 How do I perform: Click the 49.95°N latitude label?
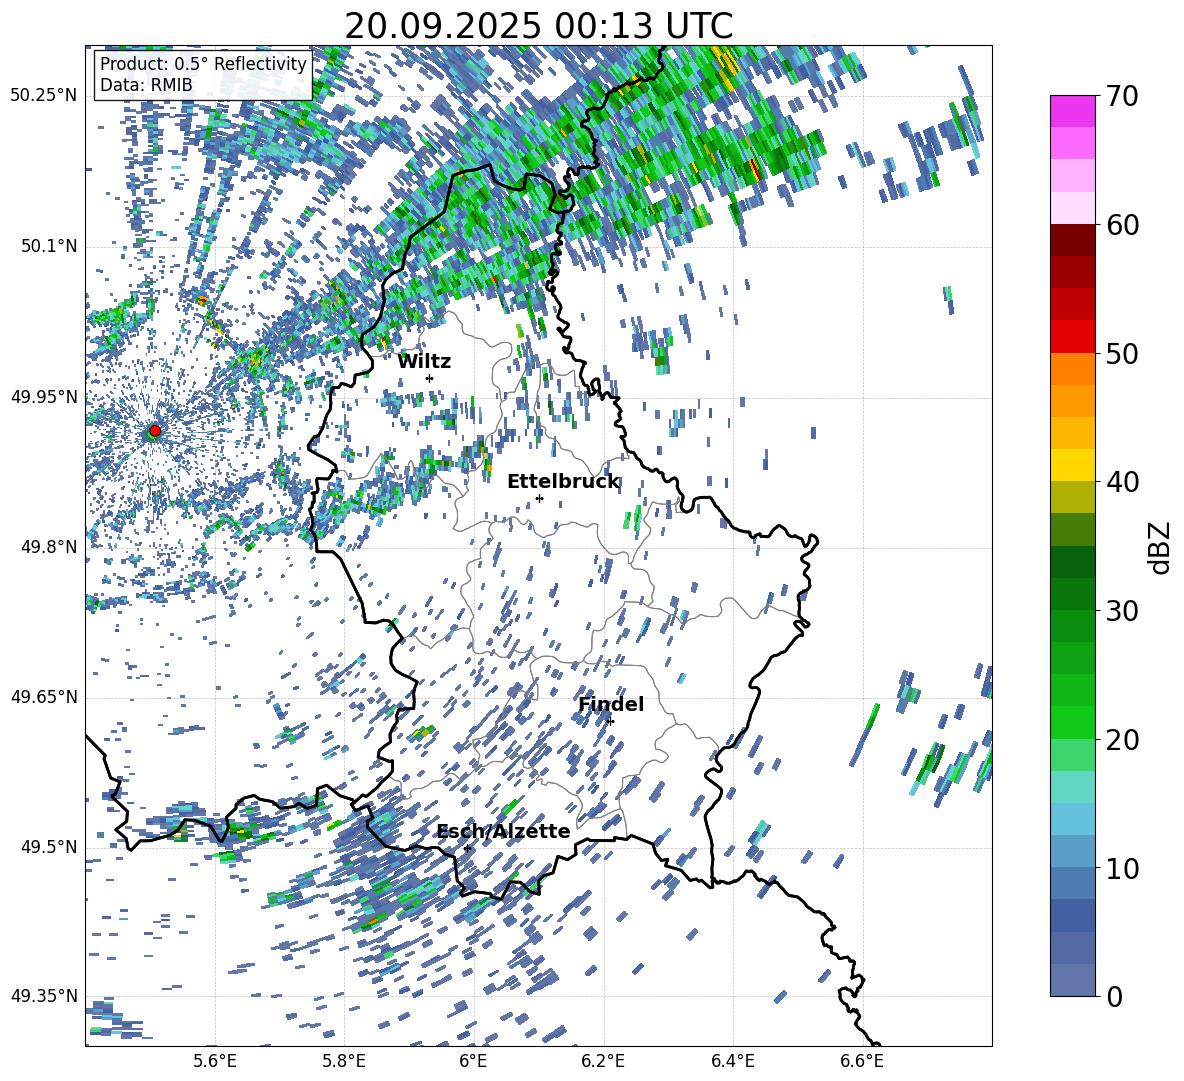tap(44, 396)
